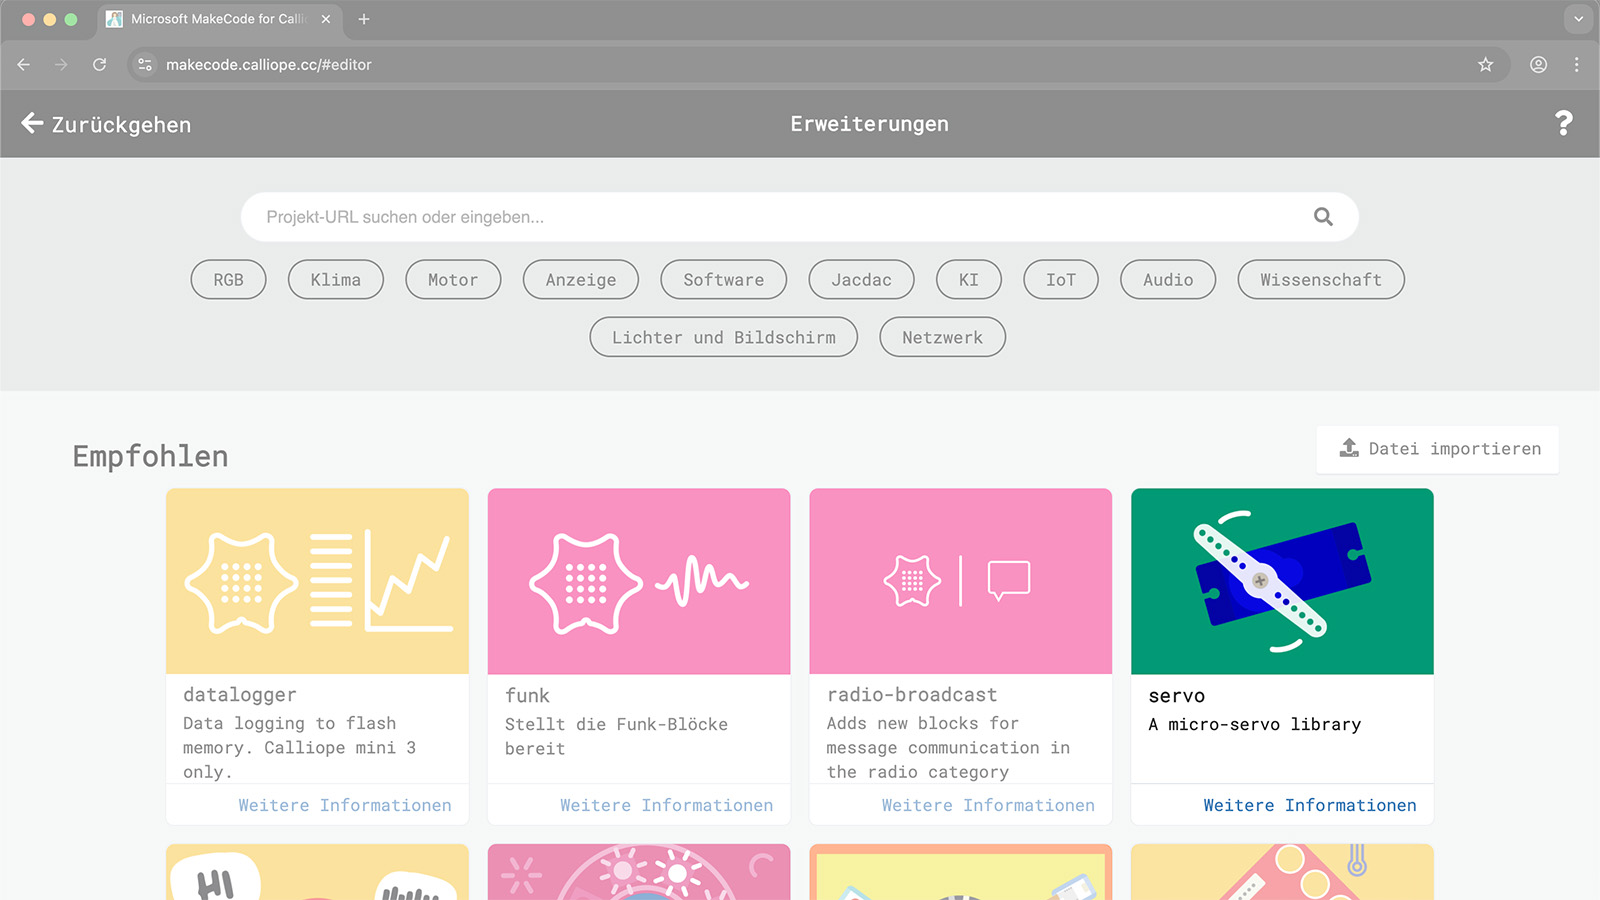The height and width of the screenshot is (900, 1600).
Task: Switch to the Microsoft MakeCode browser tab
Action: click(215, 19)
